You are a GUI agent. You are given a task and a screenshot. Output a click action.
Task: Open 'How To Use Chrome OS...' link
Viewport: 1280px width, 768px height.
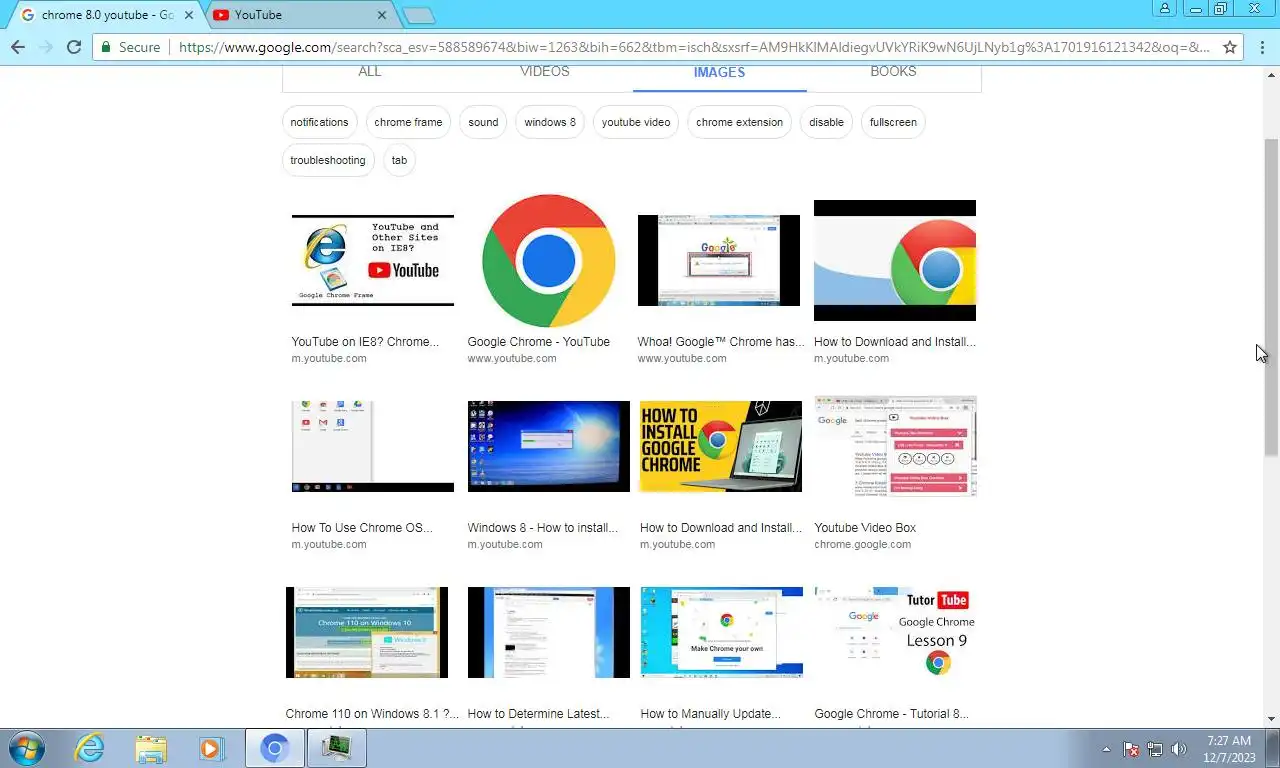[x=363, y=528]
